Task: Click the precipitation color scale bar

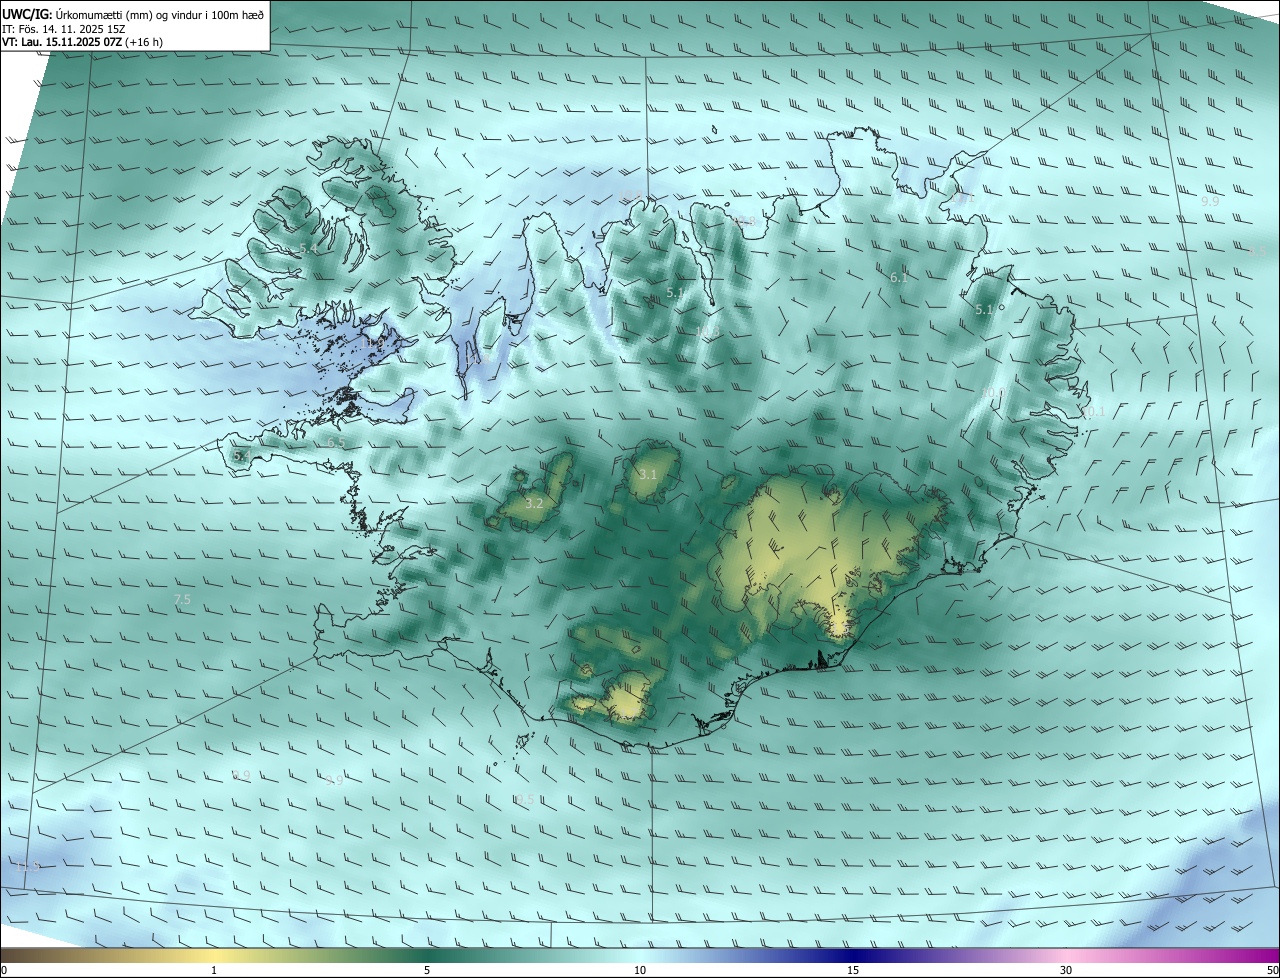Action: point(640,956)
